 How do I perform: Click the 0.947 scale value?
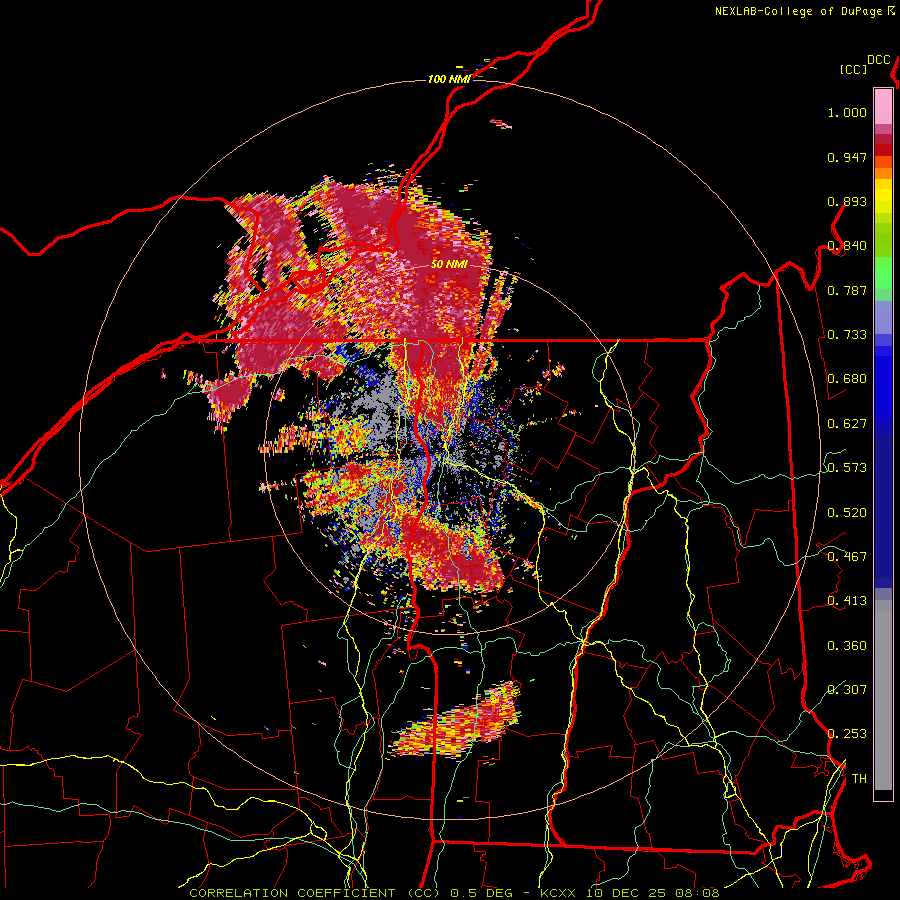[847, 157]
